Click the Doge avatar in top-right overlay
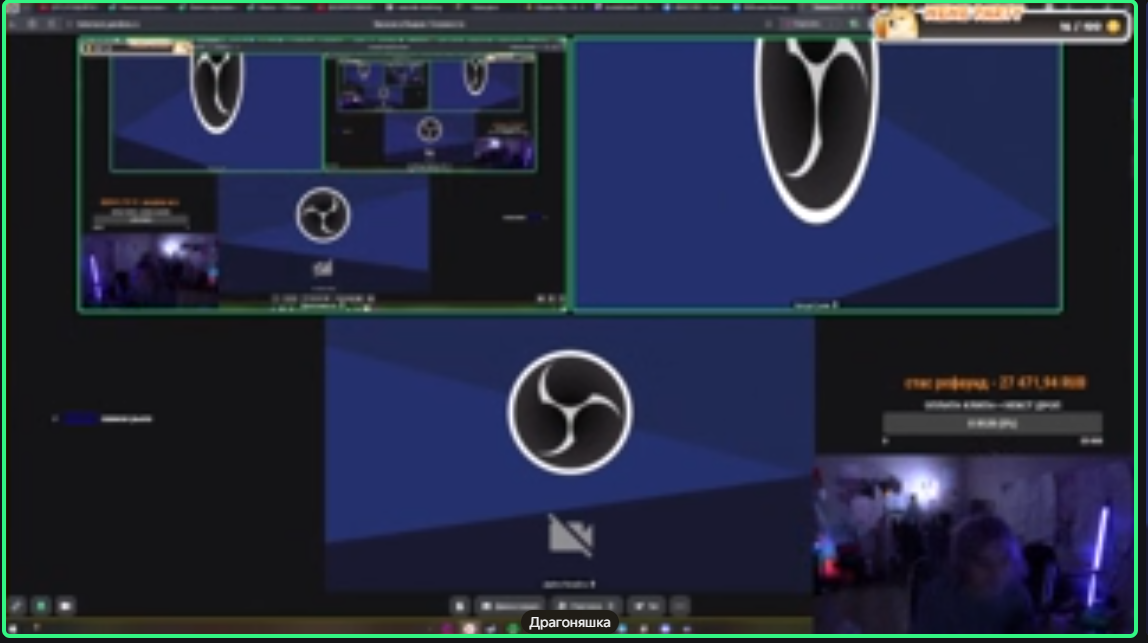Viewport: 1148px width, 643px height. (896, 24)
